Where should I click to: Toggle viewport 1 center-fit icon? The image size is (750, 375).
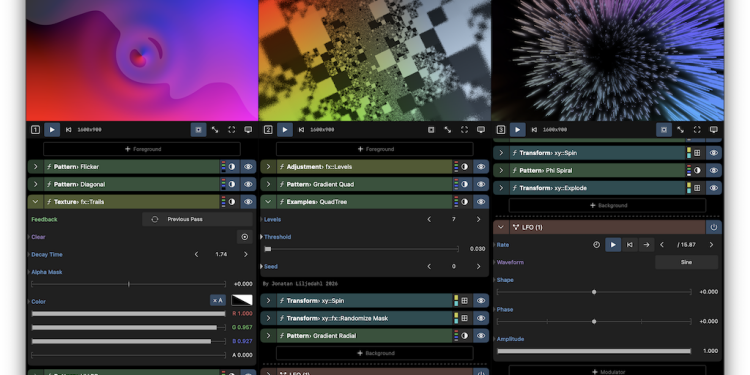[199, 130]
